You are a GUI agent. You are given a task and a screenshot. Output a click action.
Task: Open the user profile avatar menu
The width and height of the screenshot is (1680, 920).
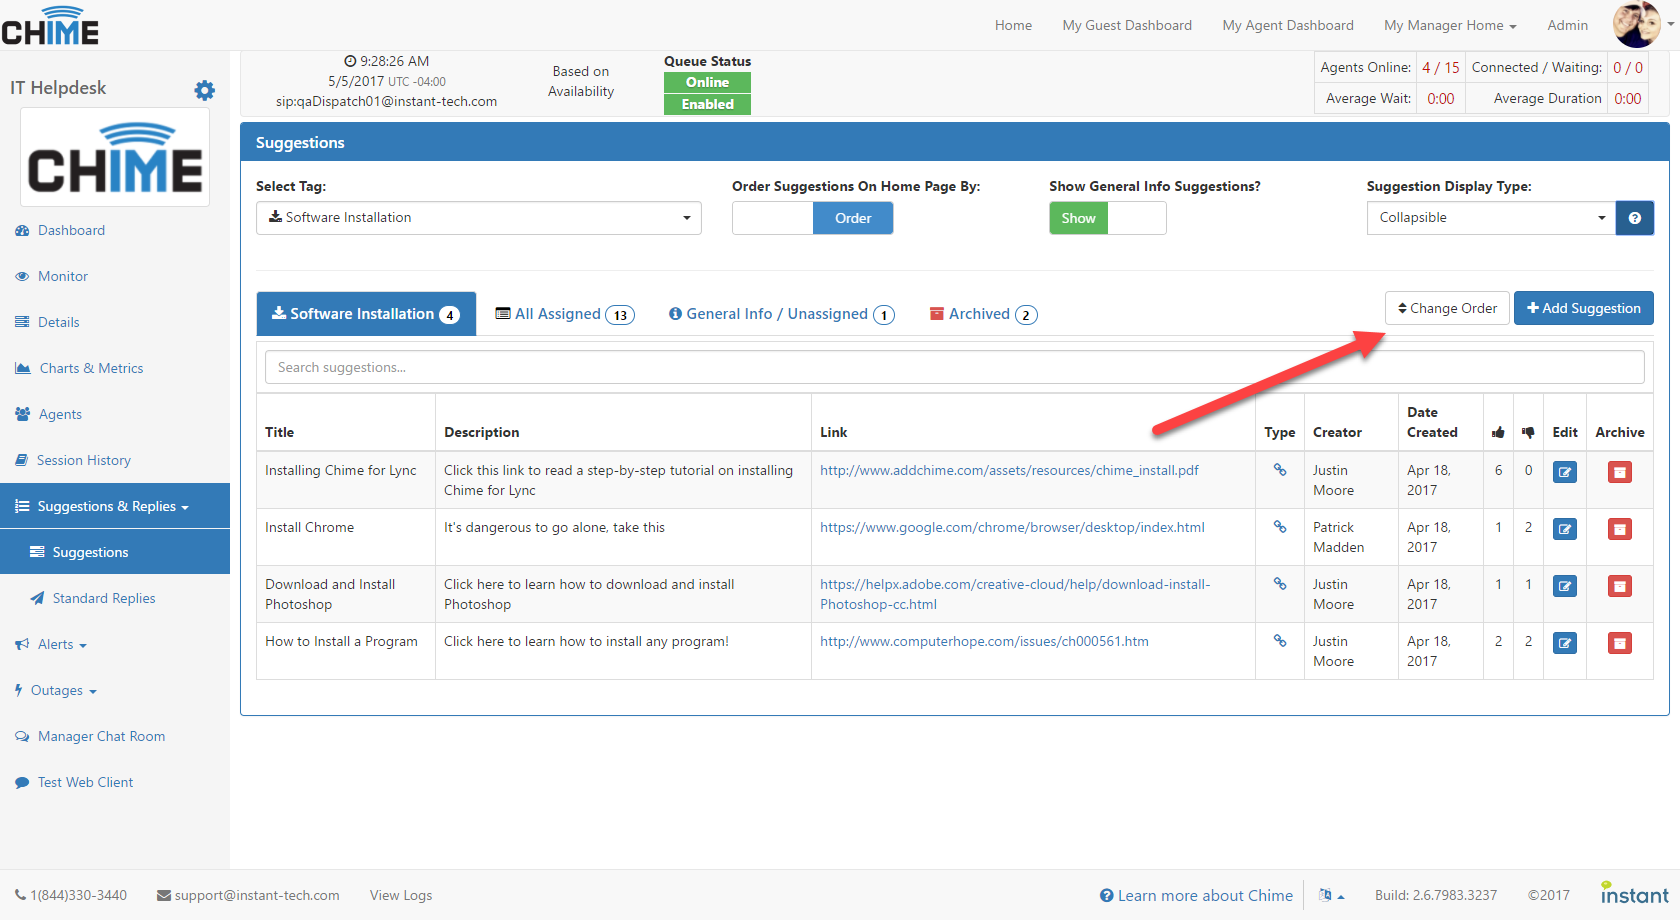point(1642,25)
